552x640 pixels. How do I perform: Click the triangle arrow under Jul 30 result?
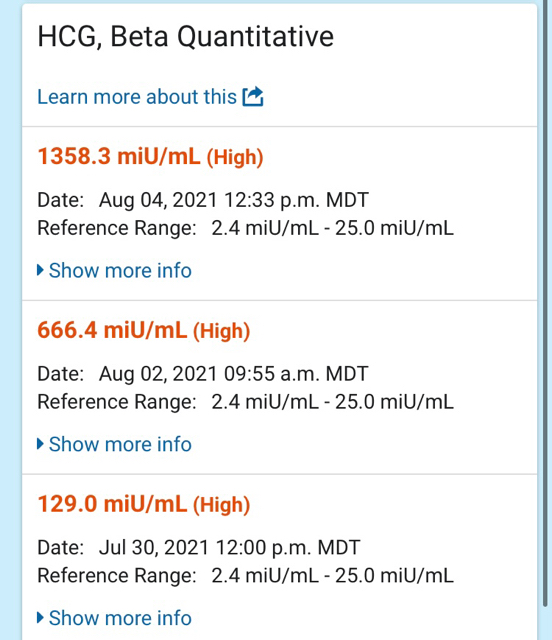[x=40, y=618]
